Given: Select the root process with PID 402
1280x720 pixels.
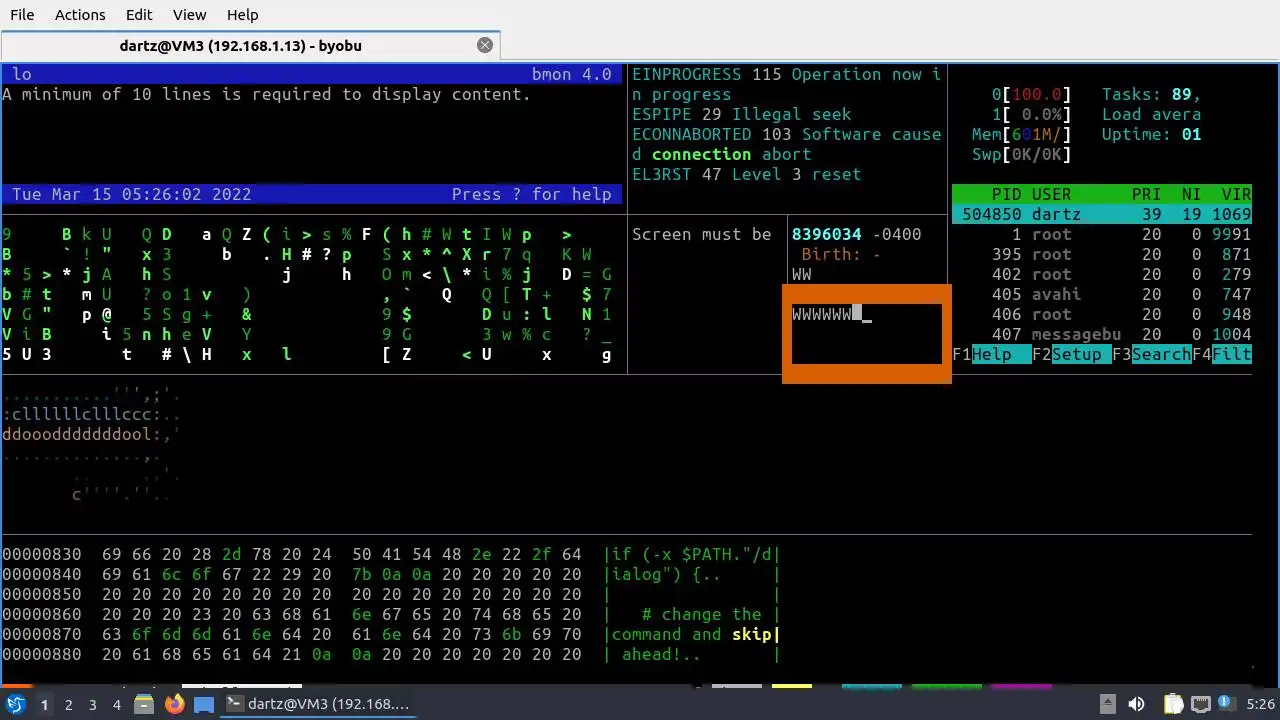Looking at the screenshot, I should (x=1102, y=274).
